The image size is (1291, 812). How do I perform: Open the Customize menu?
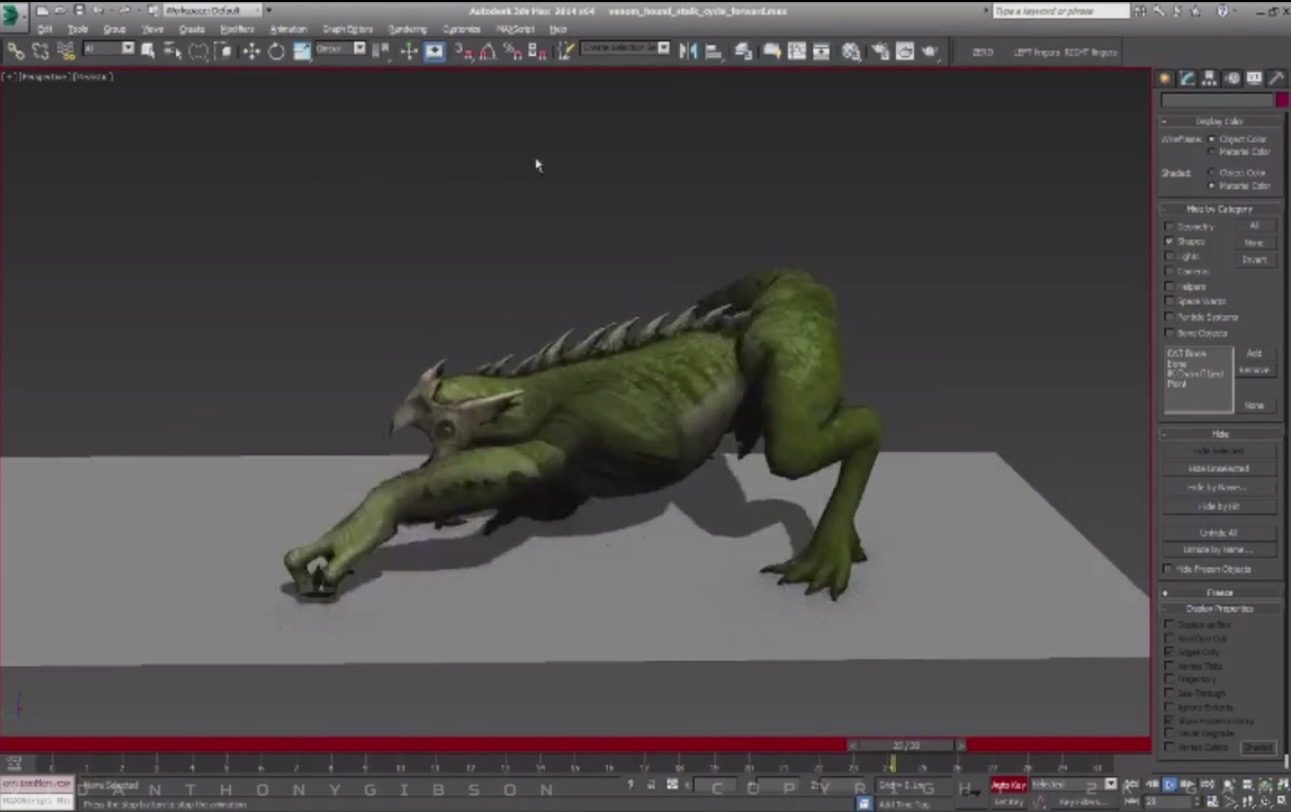[461, 29]
